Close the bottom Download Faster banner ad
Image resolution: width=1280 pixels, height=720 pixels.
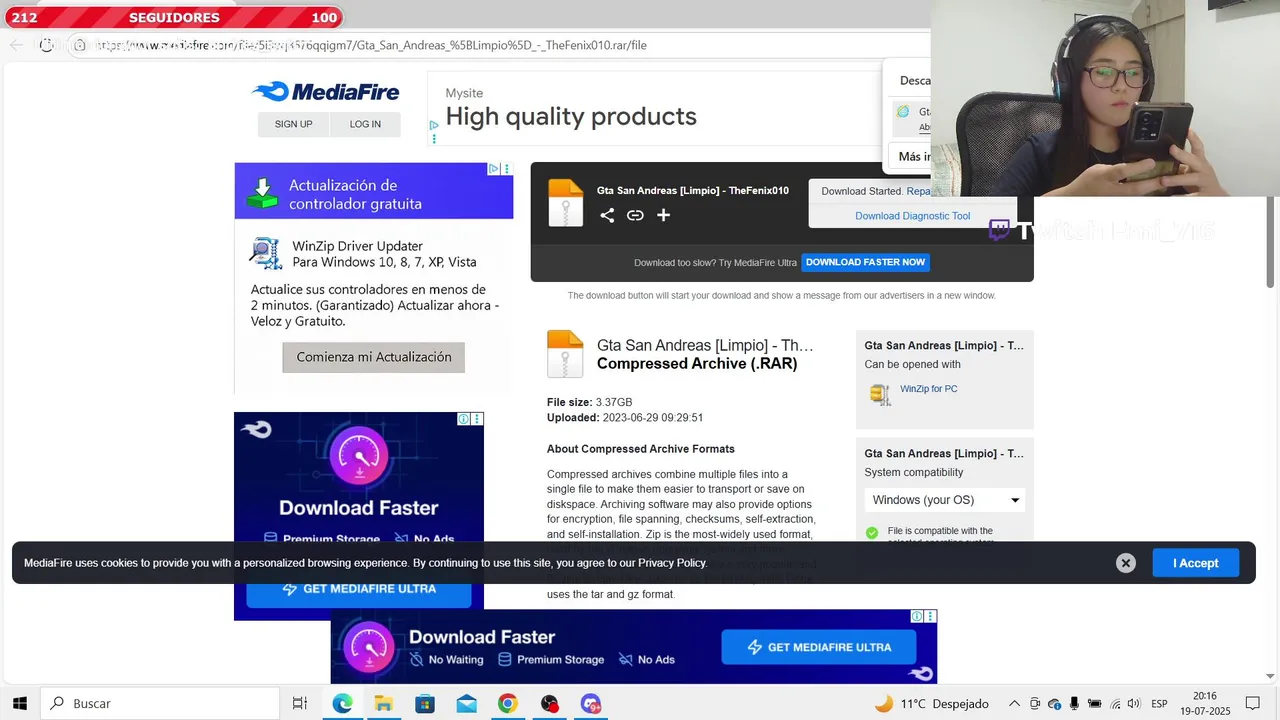coord(931,616)
